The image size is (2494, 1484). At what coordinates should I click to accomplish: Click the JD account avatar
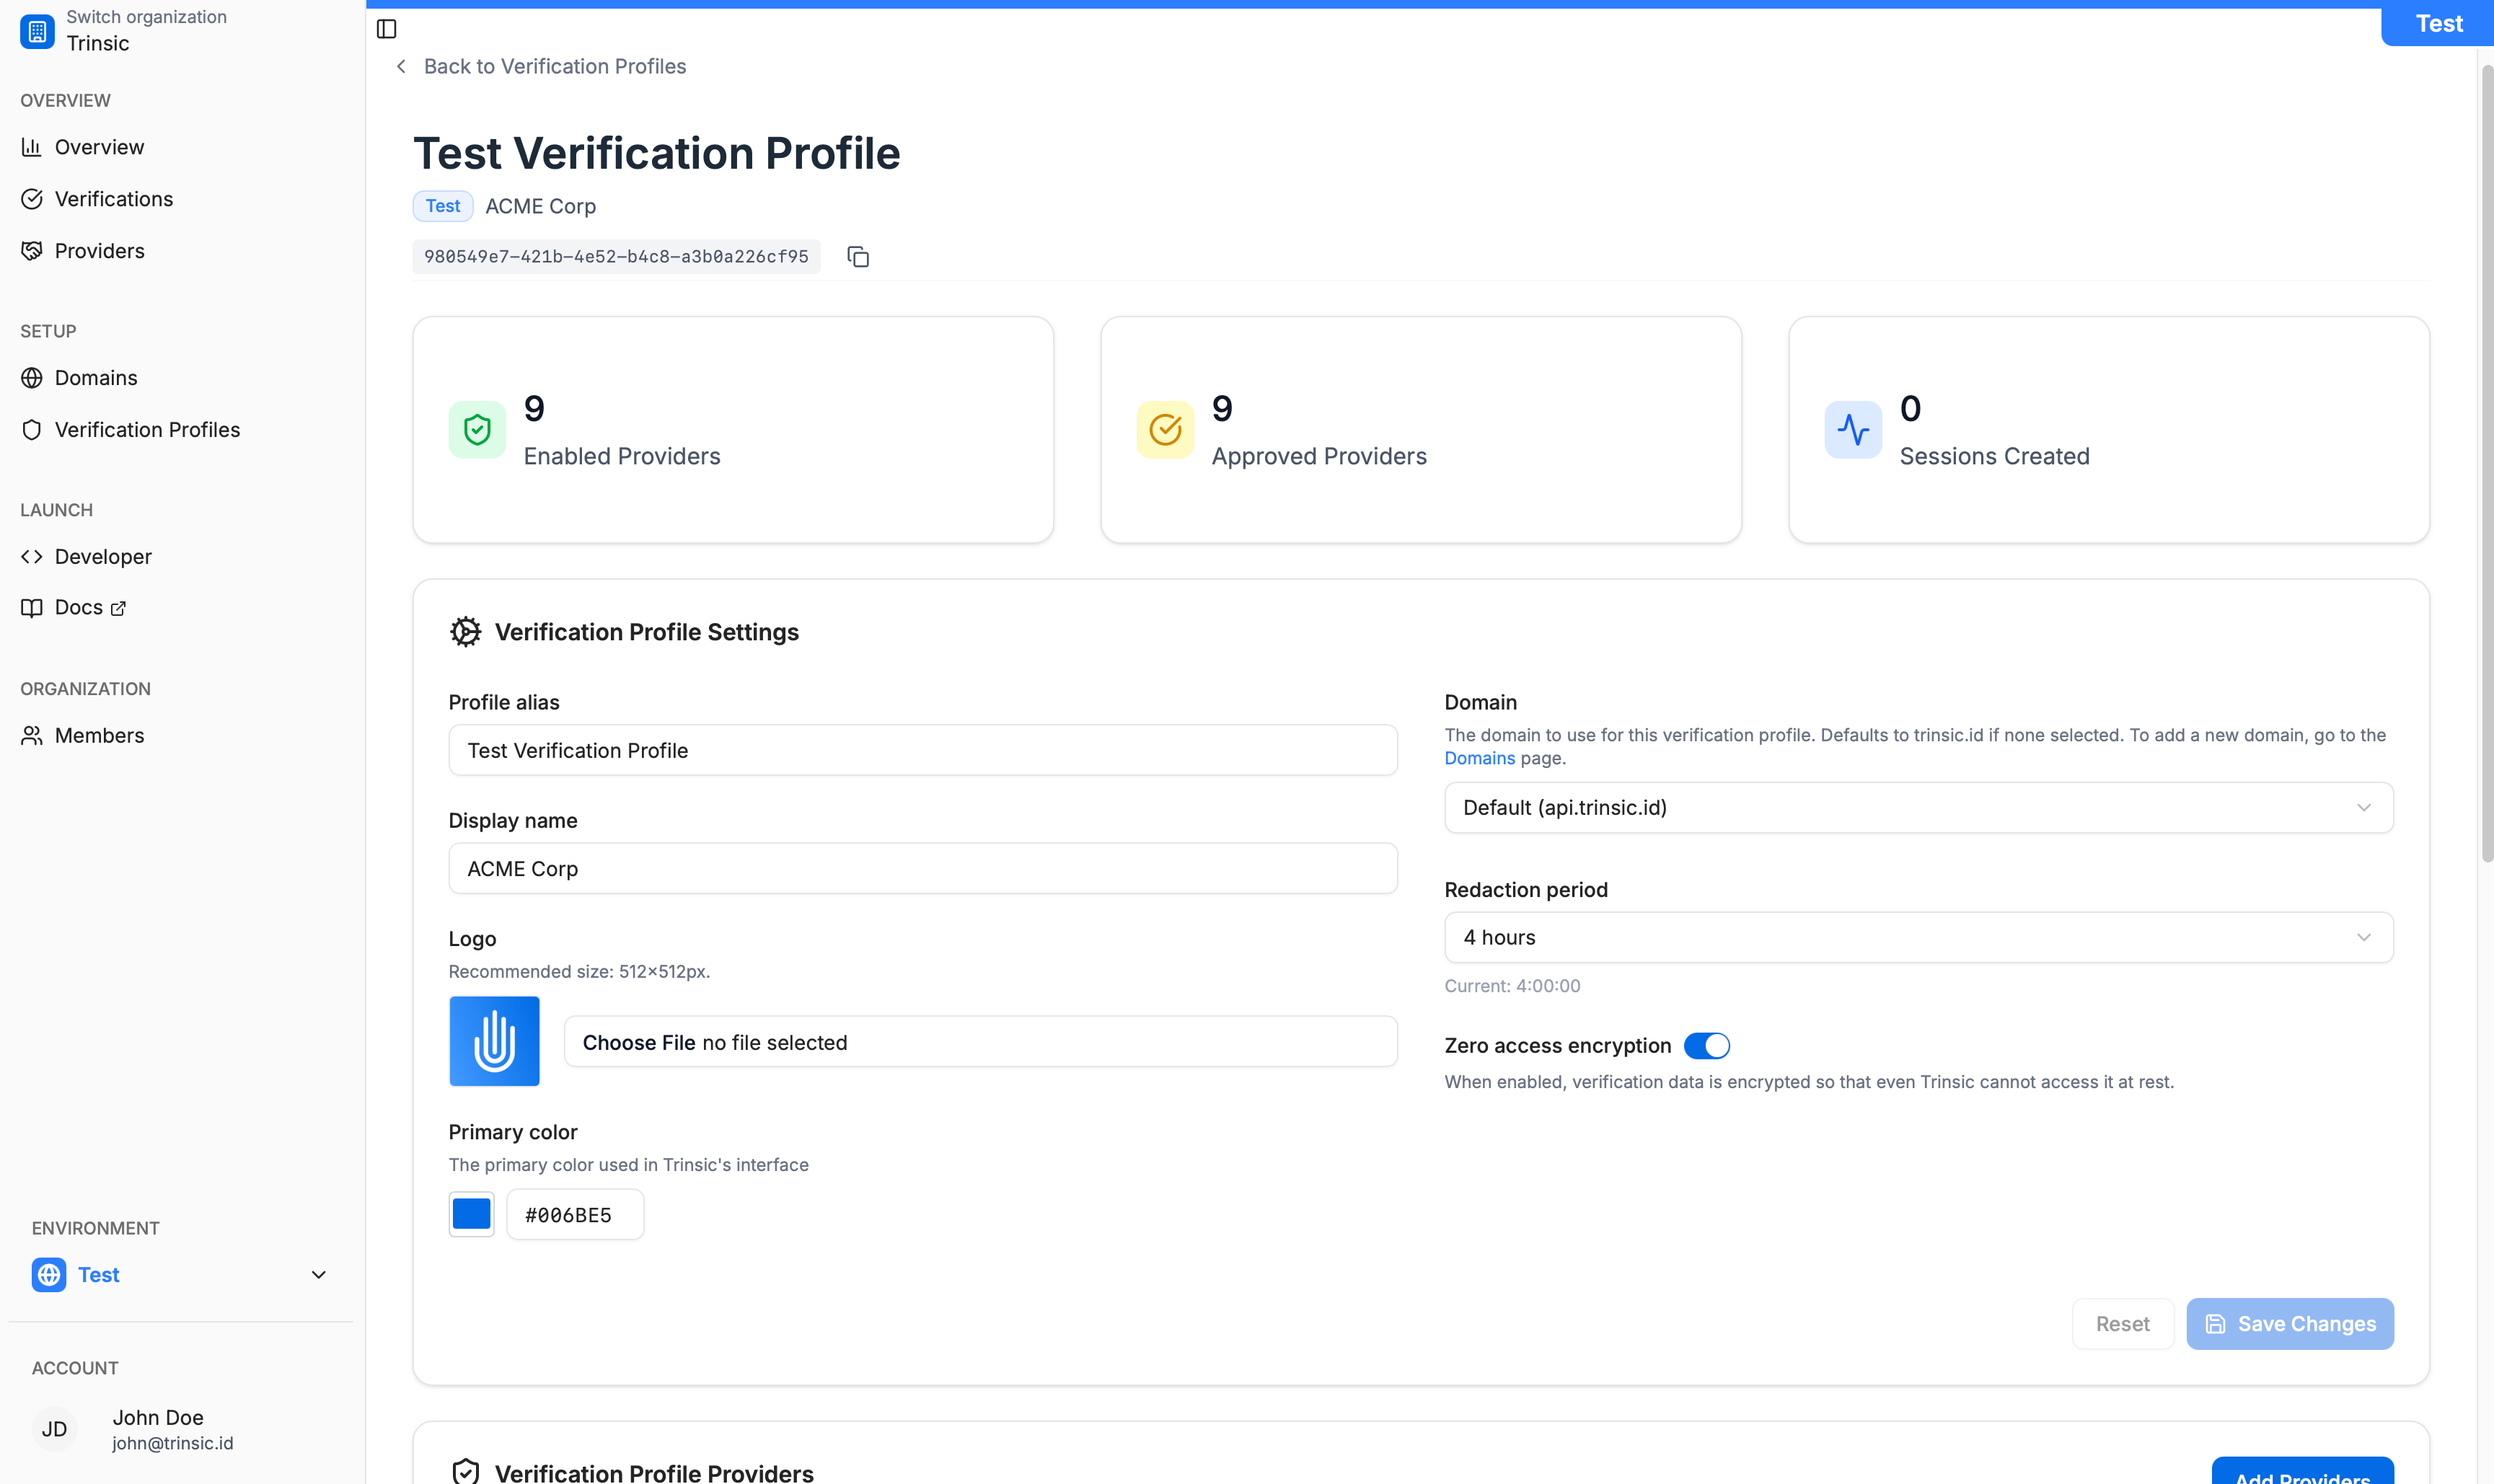coord(55,1429)
